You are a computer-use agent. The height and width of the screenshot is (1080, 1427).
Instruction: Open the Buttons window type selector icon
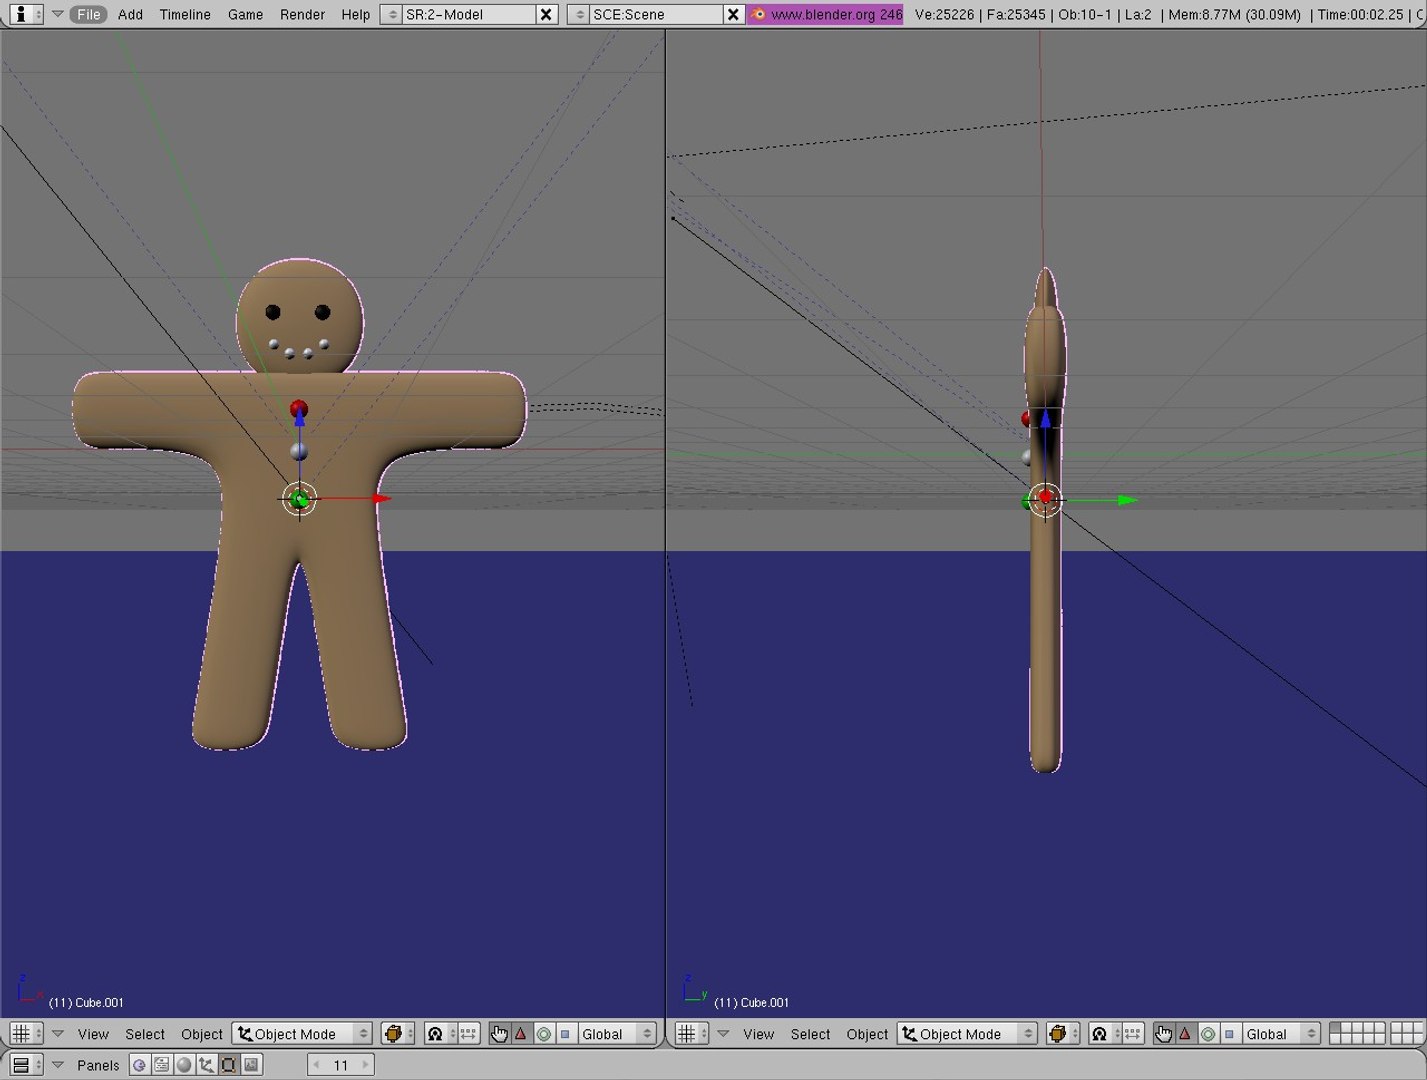(25, 1065)
